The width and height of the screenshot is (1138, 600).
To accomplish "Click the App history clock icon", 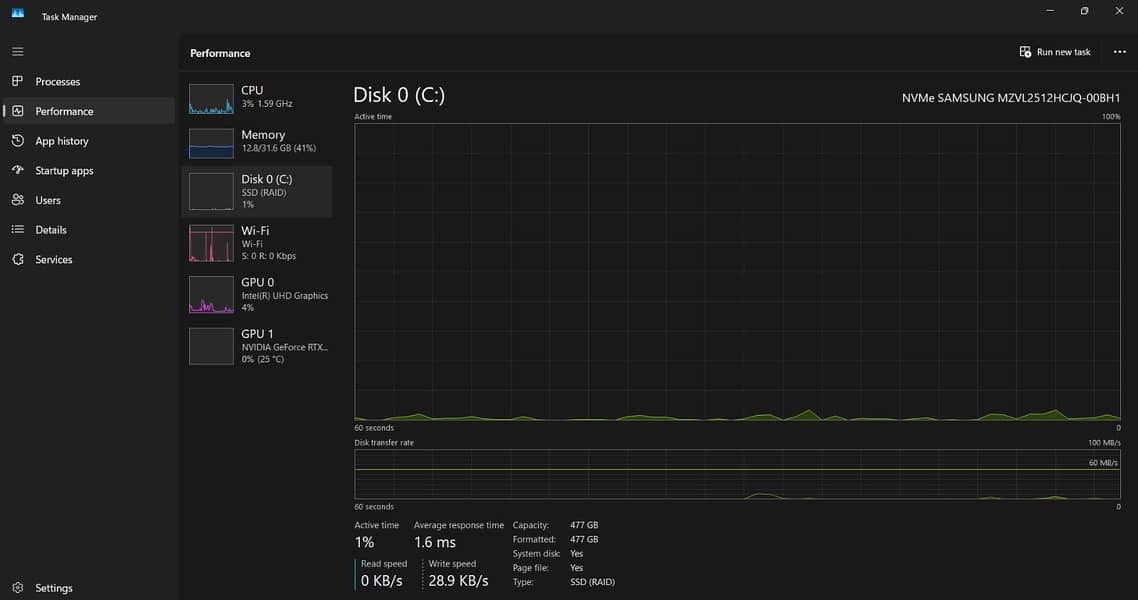I will pos(17,141).
